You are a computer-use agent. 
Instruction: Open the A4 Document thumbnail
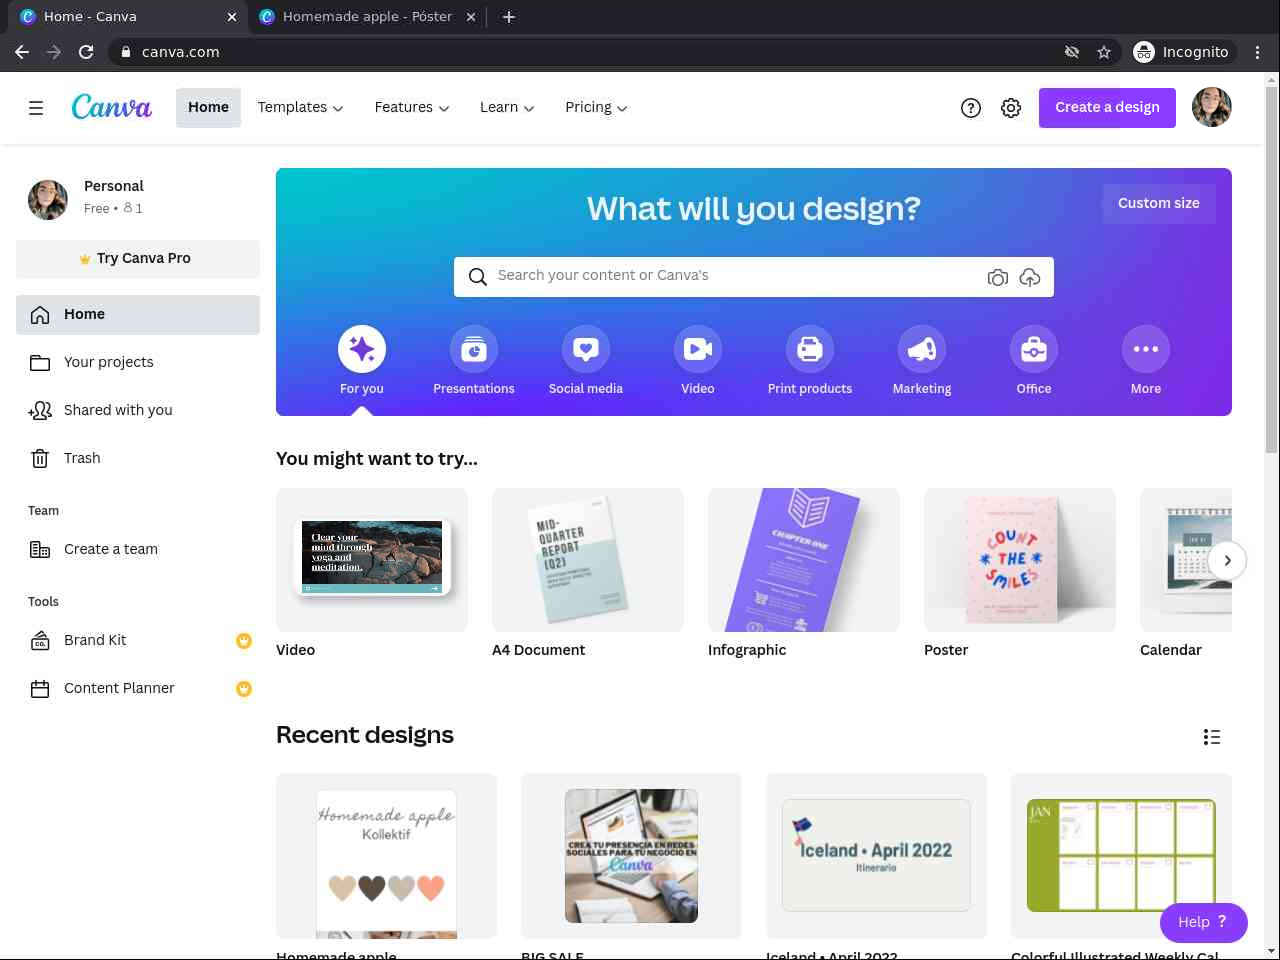click(588, 560)
